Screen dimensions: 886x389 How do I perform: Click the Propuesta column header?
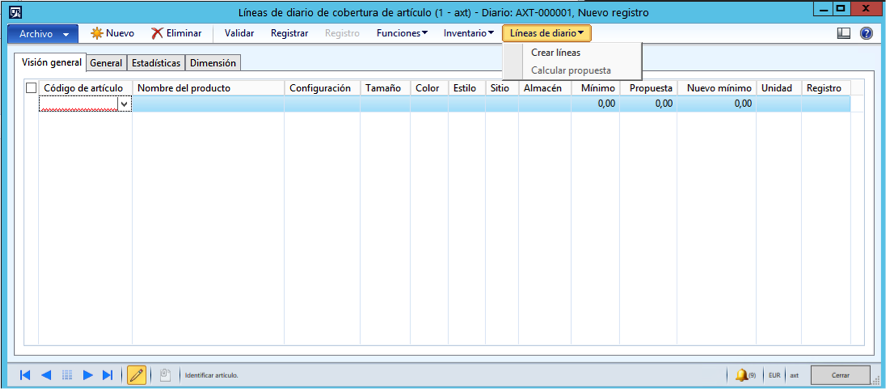[x=648, y=88]
